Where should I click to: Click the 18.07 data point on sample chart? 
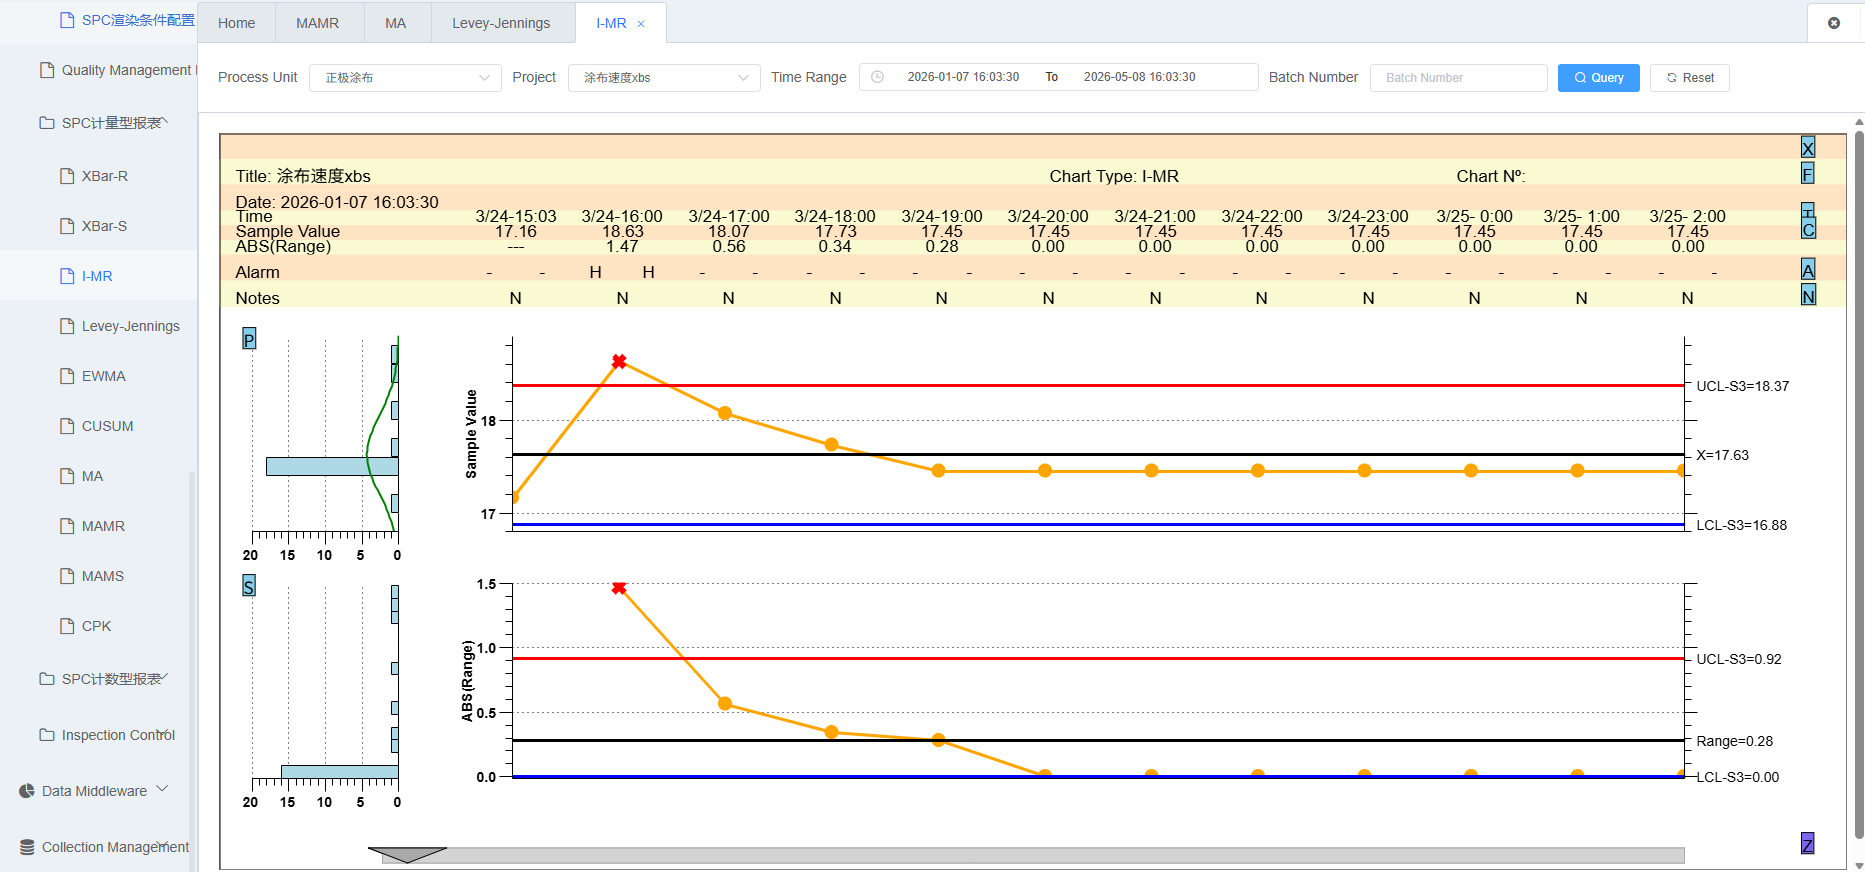click(x=725, y=413)
